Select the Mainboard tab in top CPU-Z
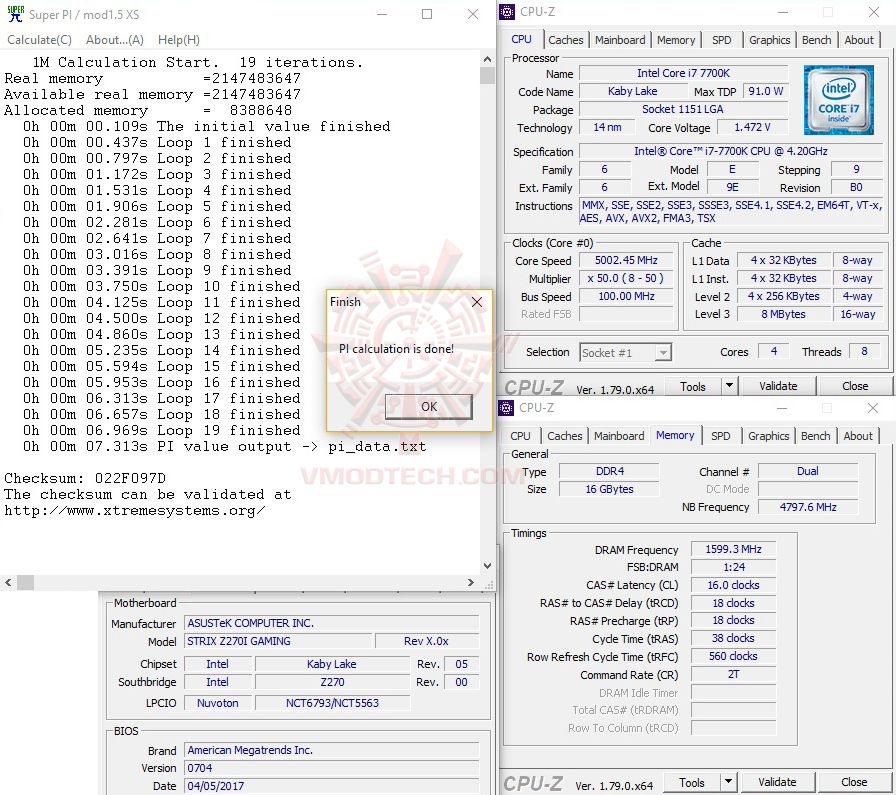Image resolution: width=896 pixels, height=795 pixels. pos(620,40)
